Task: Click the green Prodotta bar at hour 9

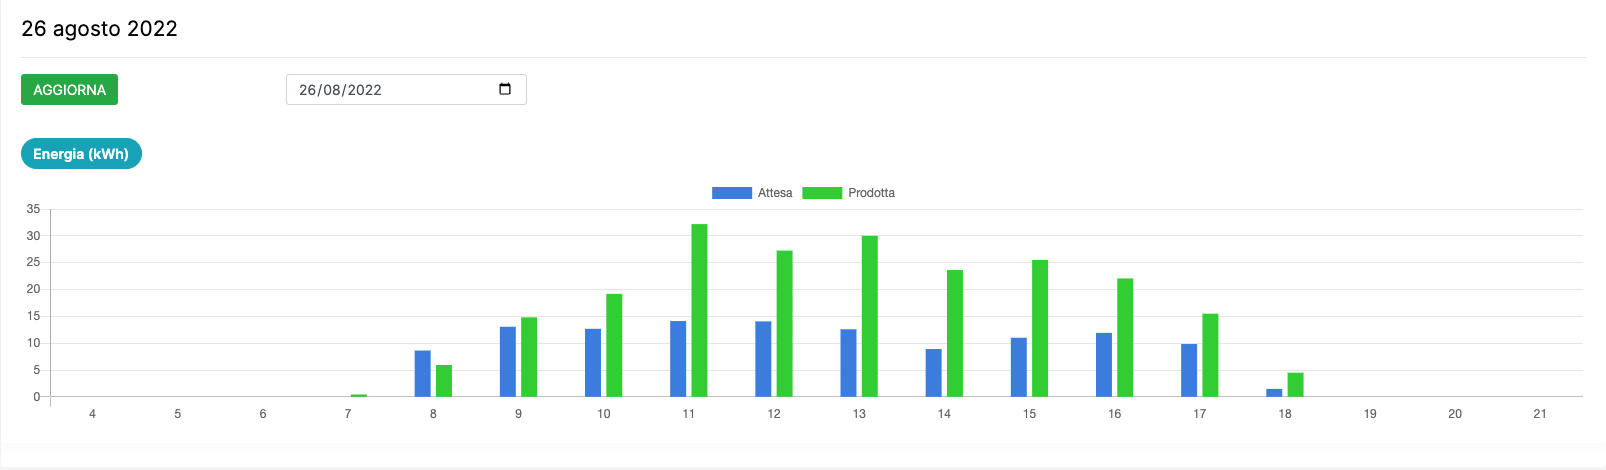Action: (x=529, y=357)
